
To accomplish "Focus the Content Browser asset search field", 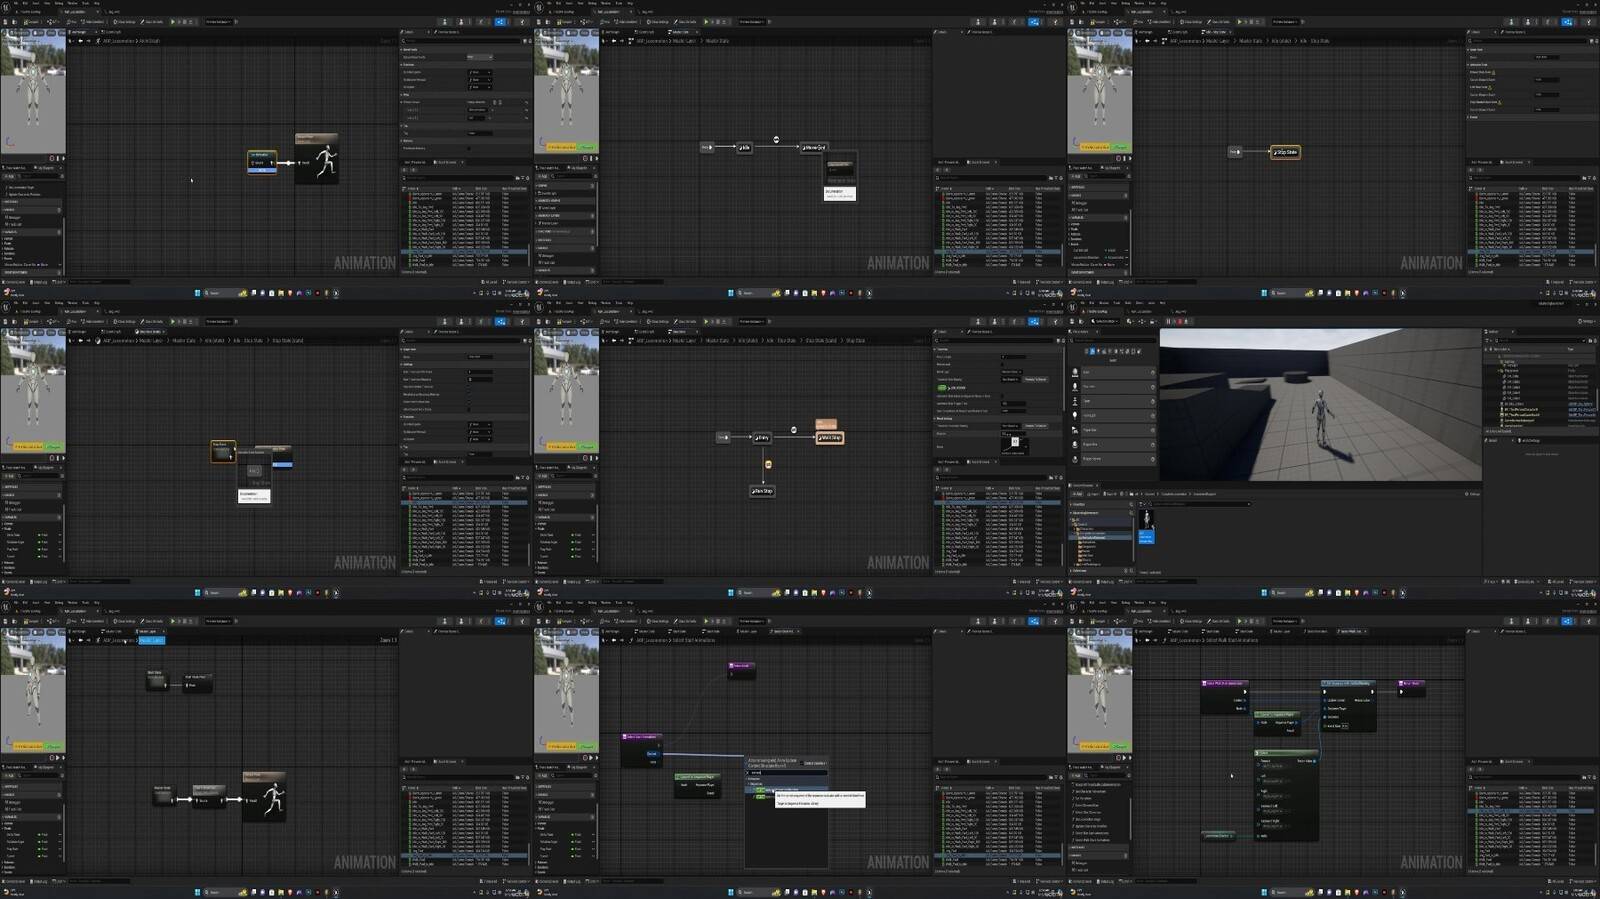I will [x=1200, y=504].
